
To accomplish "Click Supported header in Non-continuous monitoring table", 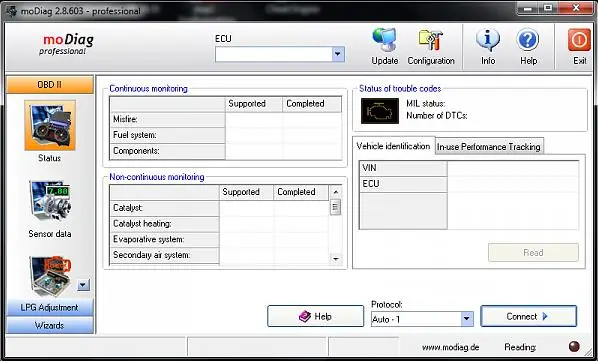I will coord(246,192).
